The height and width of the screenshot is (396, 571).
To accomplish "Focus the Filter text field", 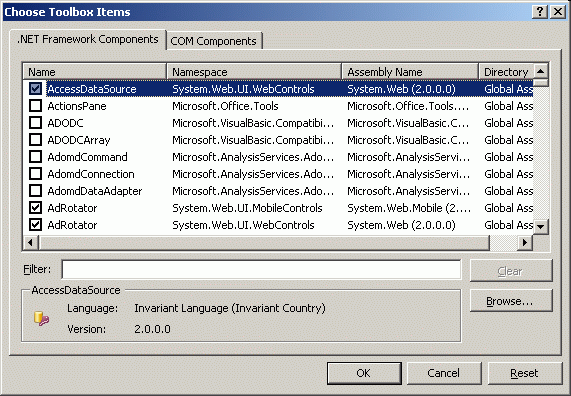I will (261, 270).
